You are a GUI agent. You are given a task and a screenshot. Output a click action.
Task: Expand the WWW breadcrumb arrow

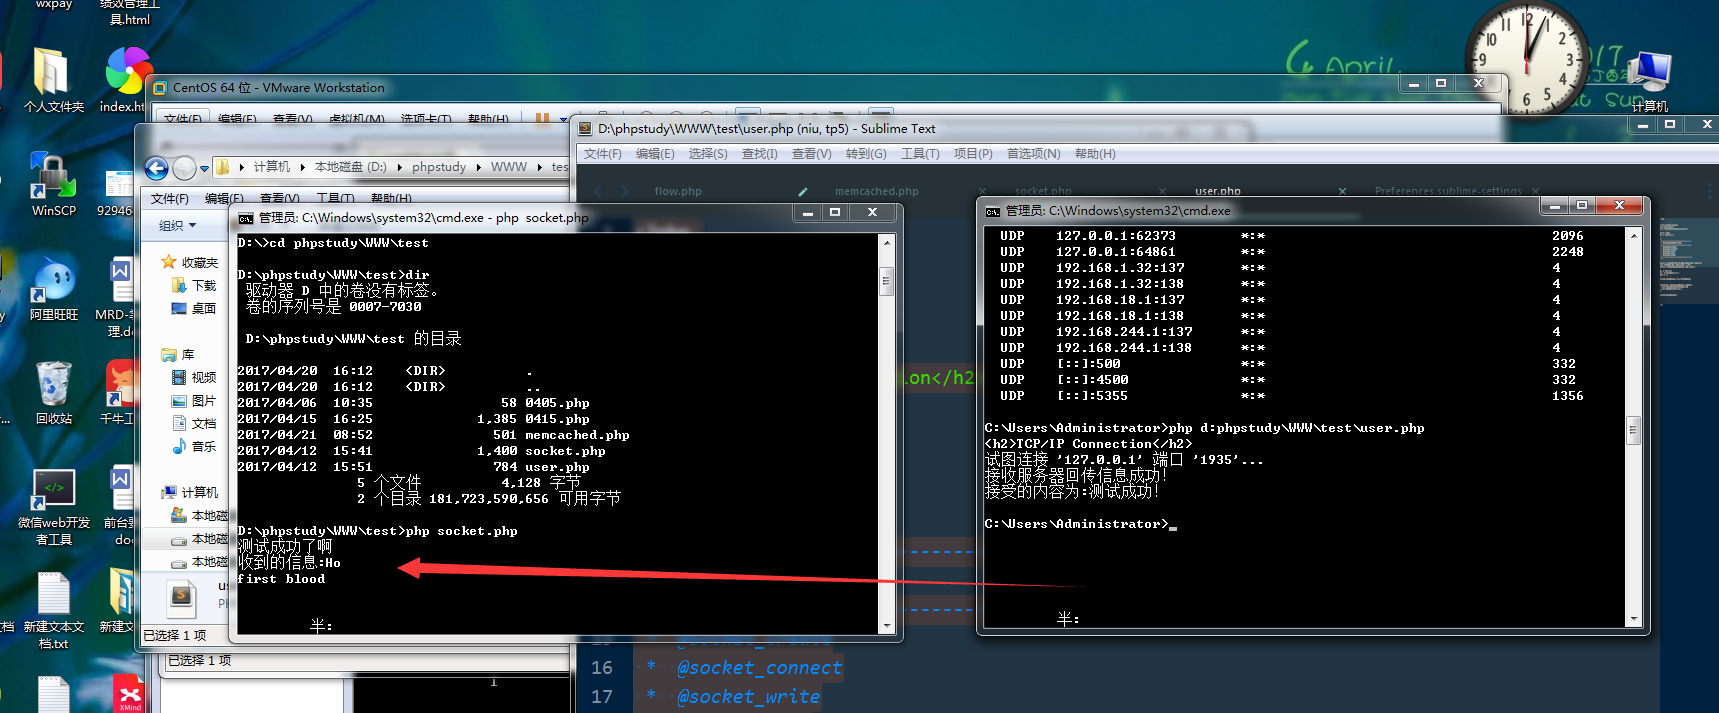(539, 167)
